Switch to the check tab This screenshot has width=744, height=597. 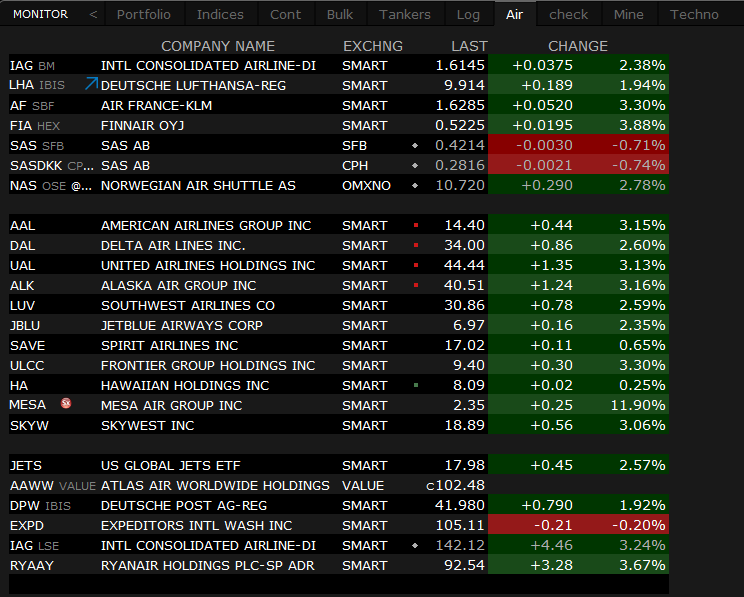(568, 14)
